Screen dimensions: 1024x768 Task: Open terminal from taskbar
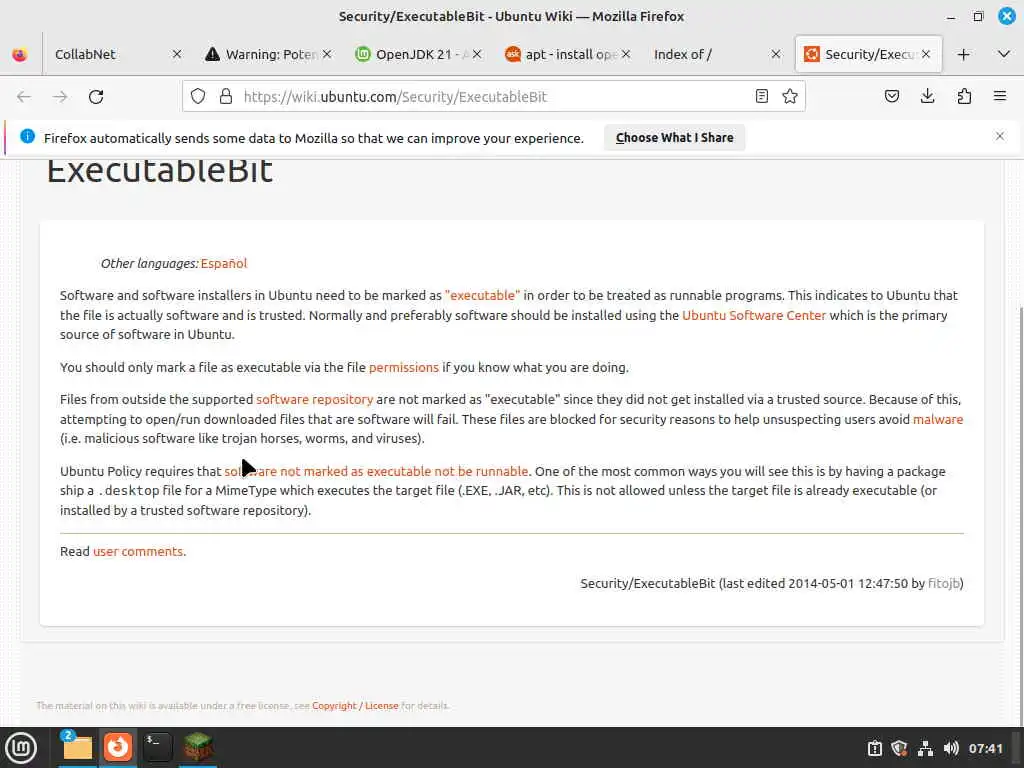157,747
